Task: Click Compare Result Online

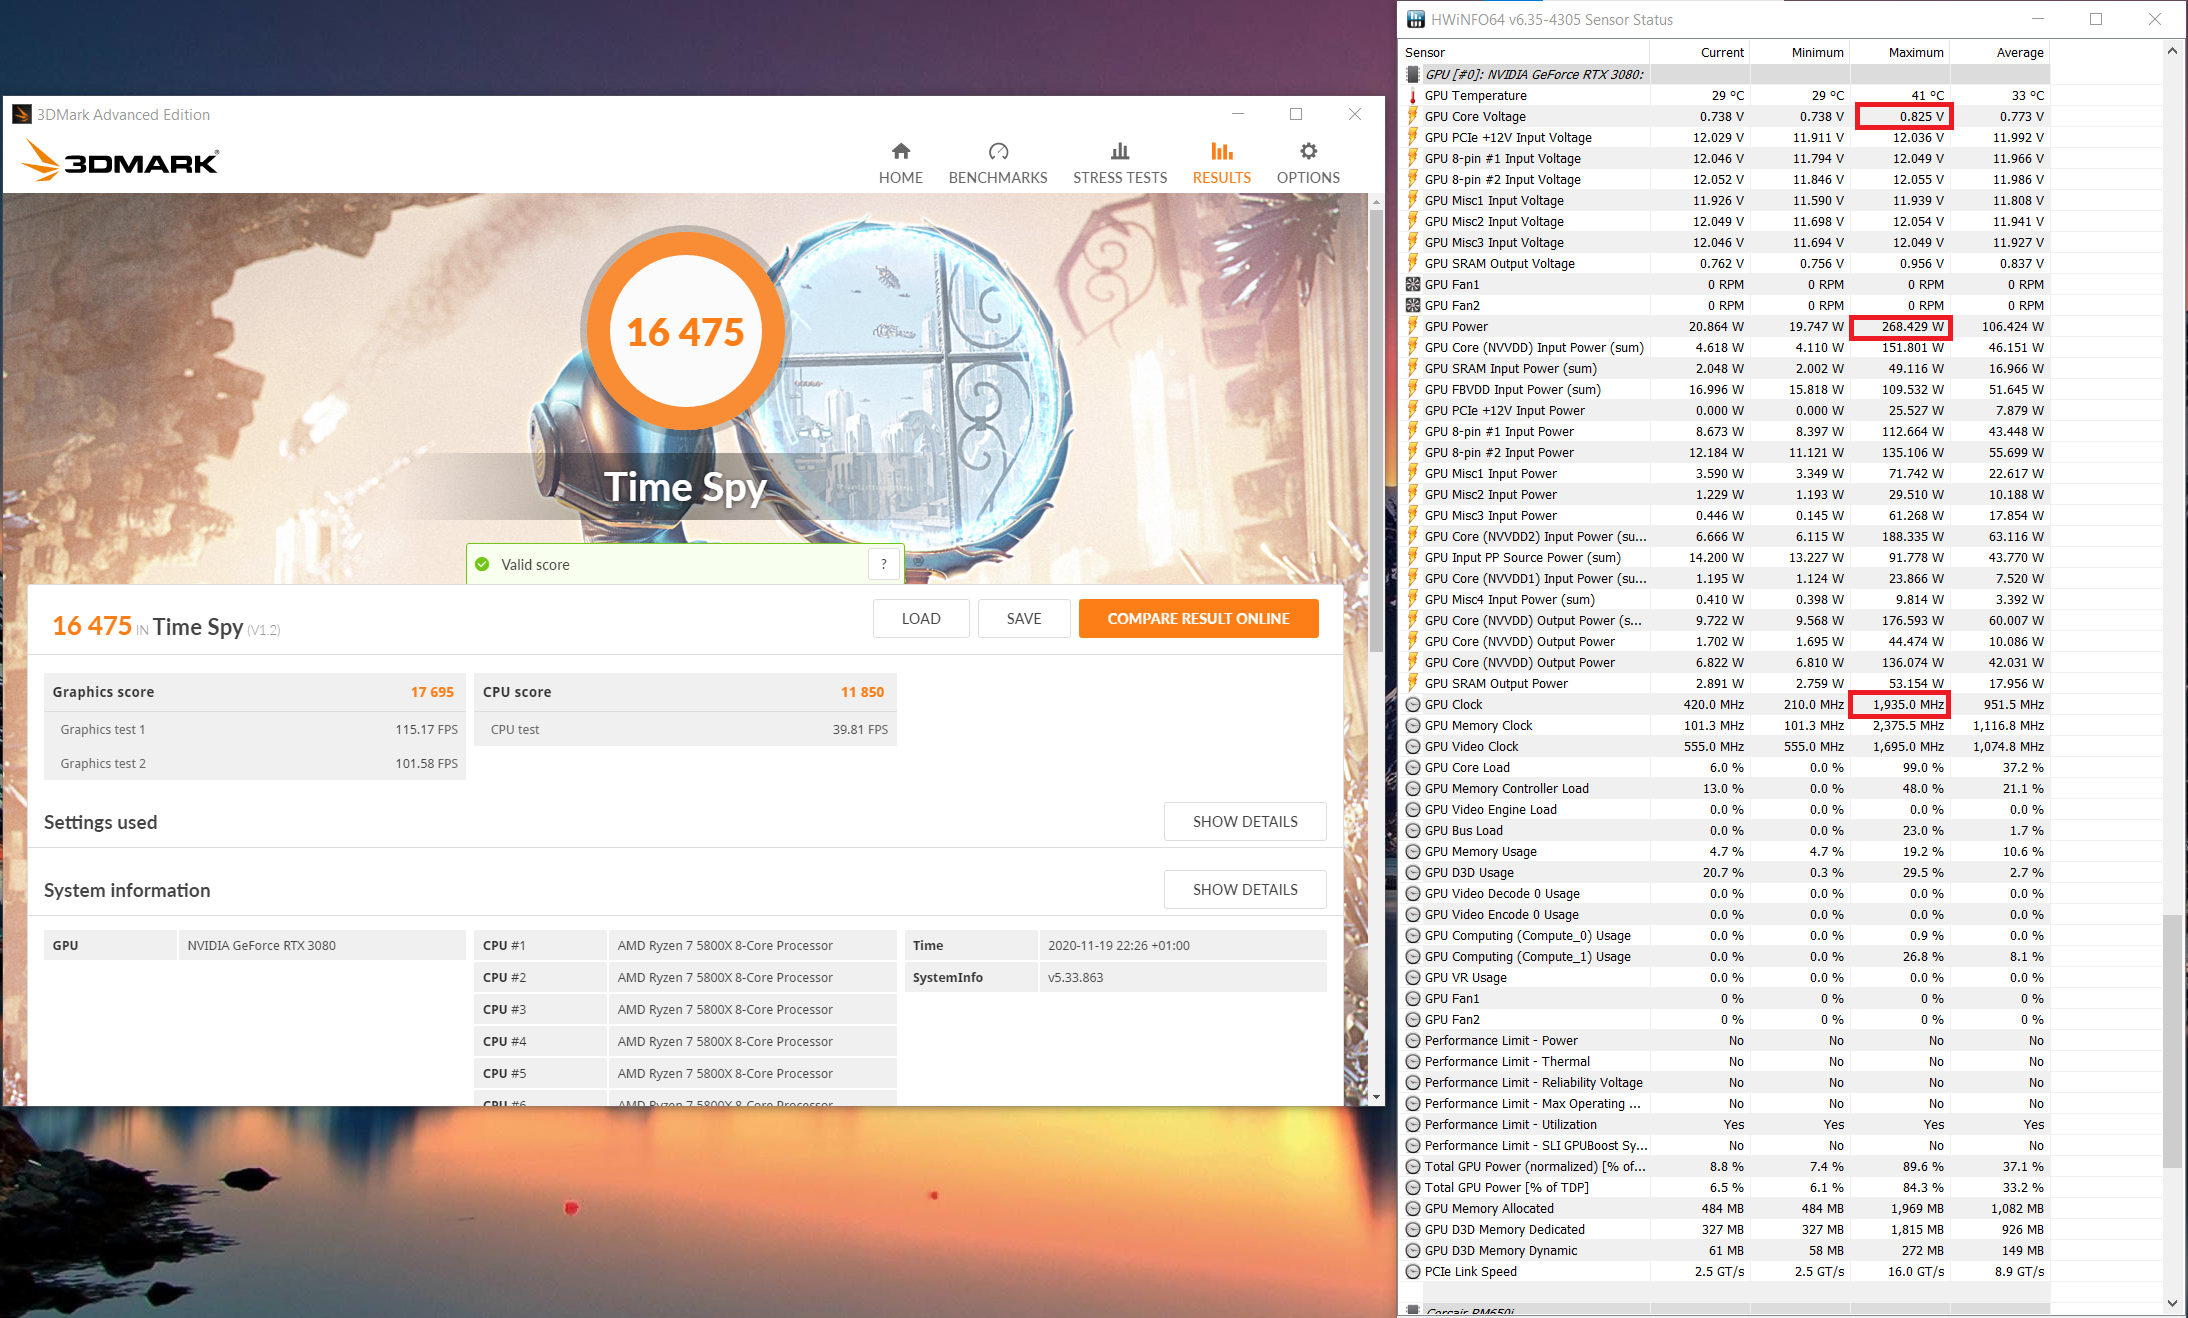Action: pos(1198,618)
